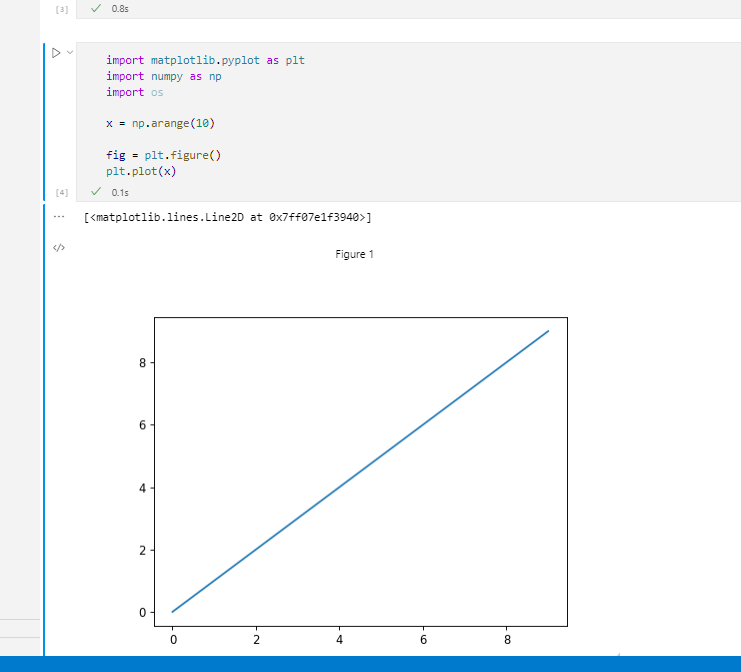Click the change presentation code icon
The height and width of the screenshot is (672, 741).
[x=59, y=248]
